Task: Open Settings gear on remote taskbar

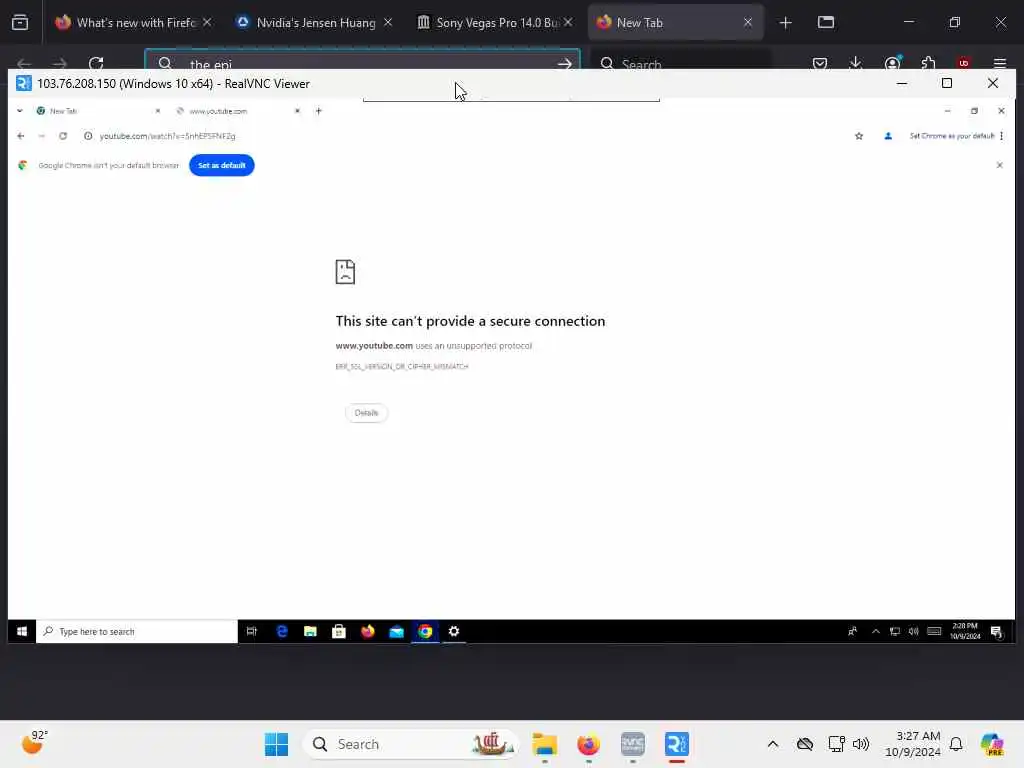Action: tap(454, 632)
